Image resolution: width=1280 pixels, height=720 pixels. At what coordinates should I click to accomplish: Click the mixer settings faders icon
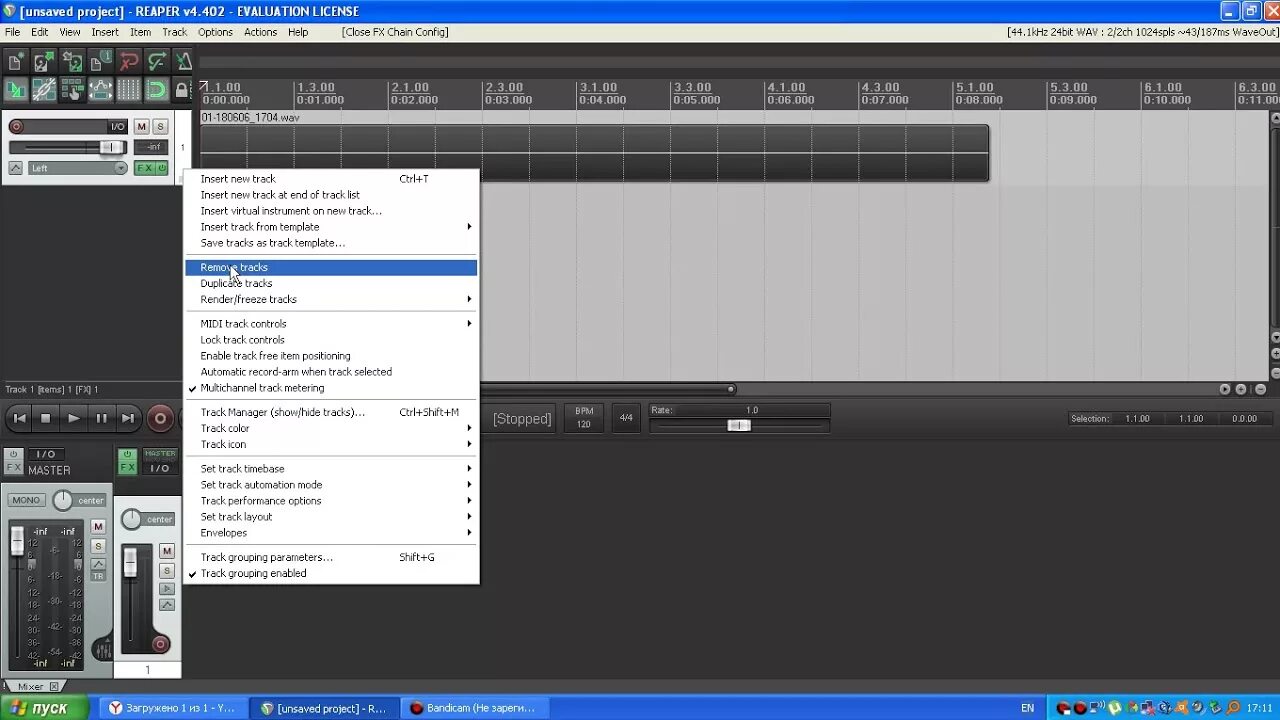pyautogui.click(x=104, y=649)
